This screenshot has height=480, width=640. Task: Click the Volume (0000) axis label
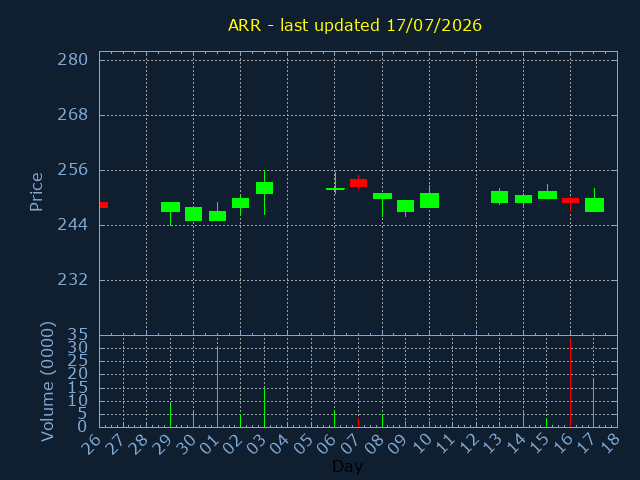tap(47, 381)
